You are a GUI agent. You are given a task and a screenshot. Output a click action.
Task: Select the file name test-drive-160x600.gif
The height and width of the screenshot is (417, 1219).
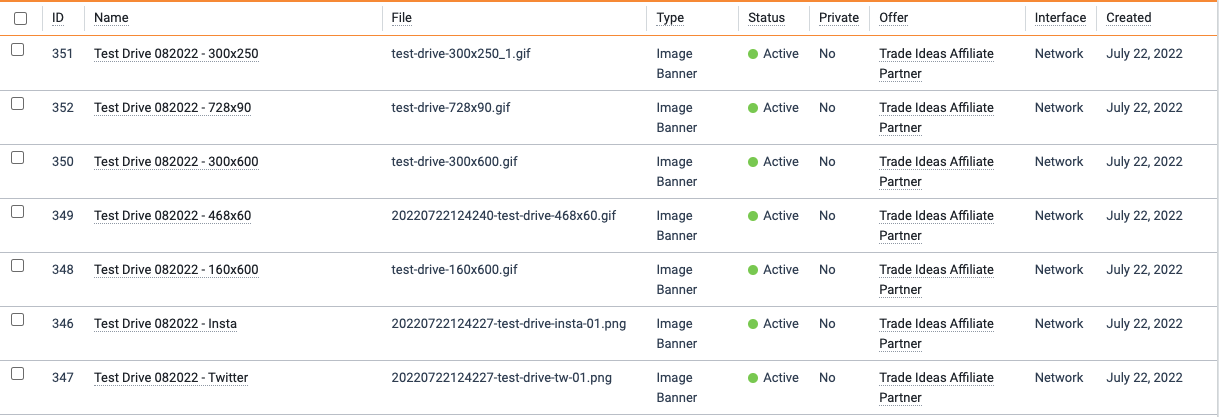[455, 270]
